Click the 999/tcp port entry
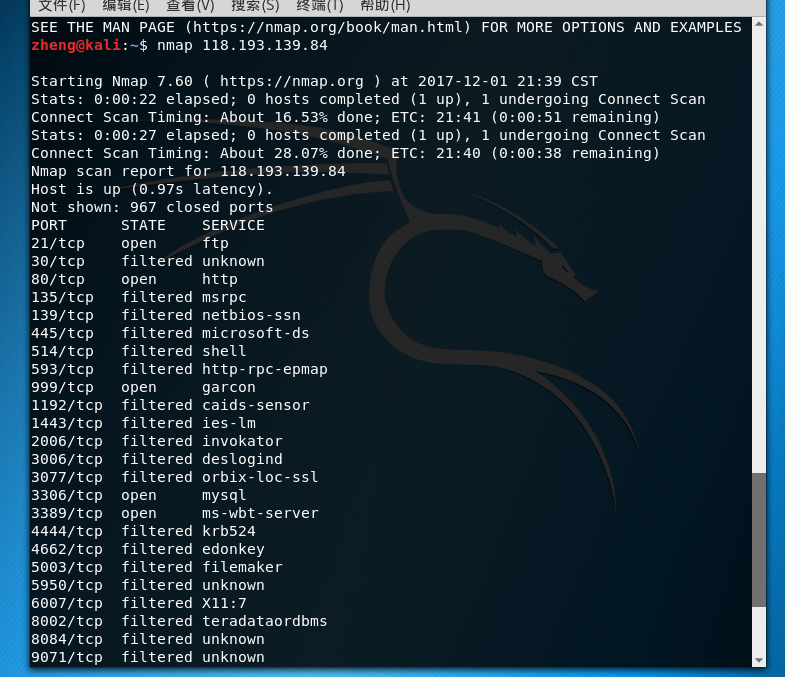Viewport: 785px width, 677px height. (x=62, y=388)
